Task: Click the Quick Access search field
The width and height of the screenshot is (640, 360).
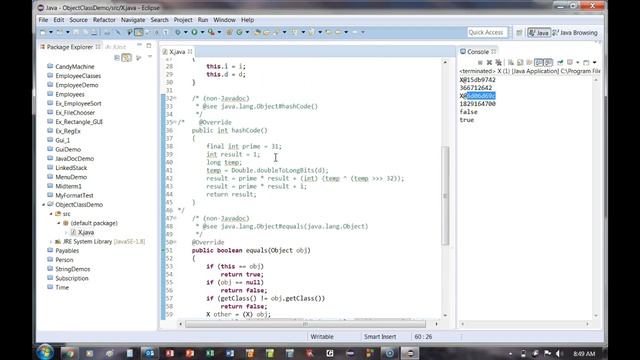Action: point(487,32)
